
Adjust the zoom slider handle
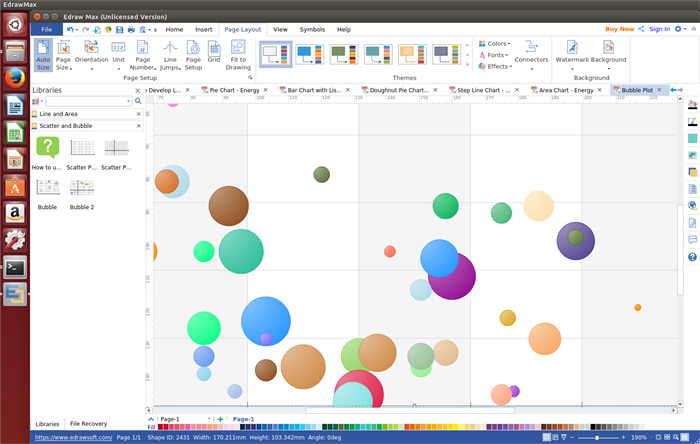pyautogui.click(x=597, y=438)
